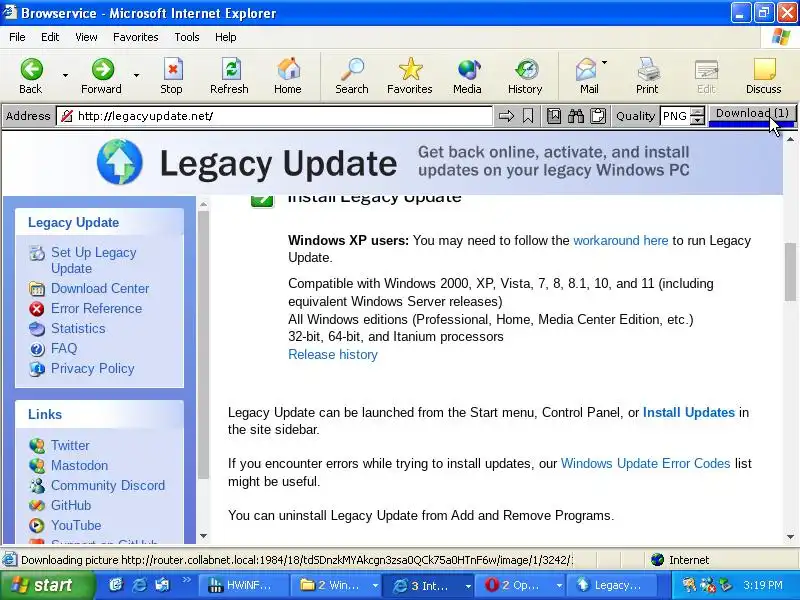Open the Mastodon link
800x600 pixels.
point(79,465)
